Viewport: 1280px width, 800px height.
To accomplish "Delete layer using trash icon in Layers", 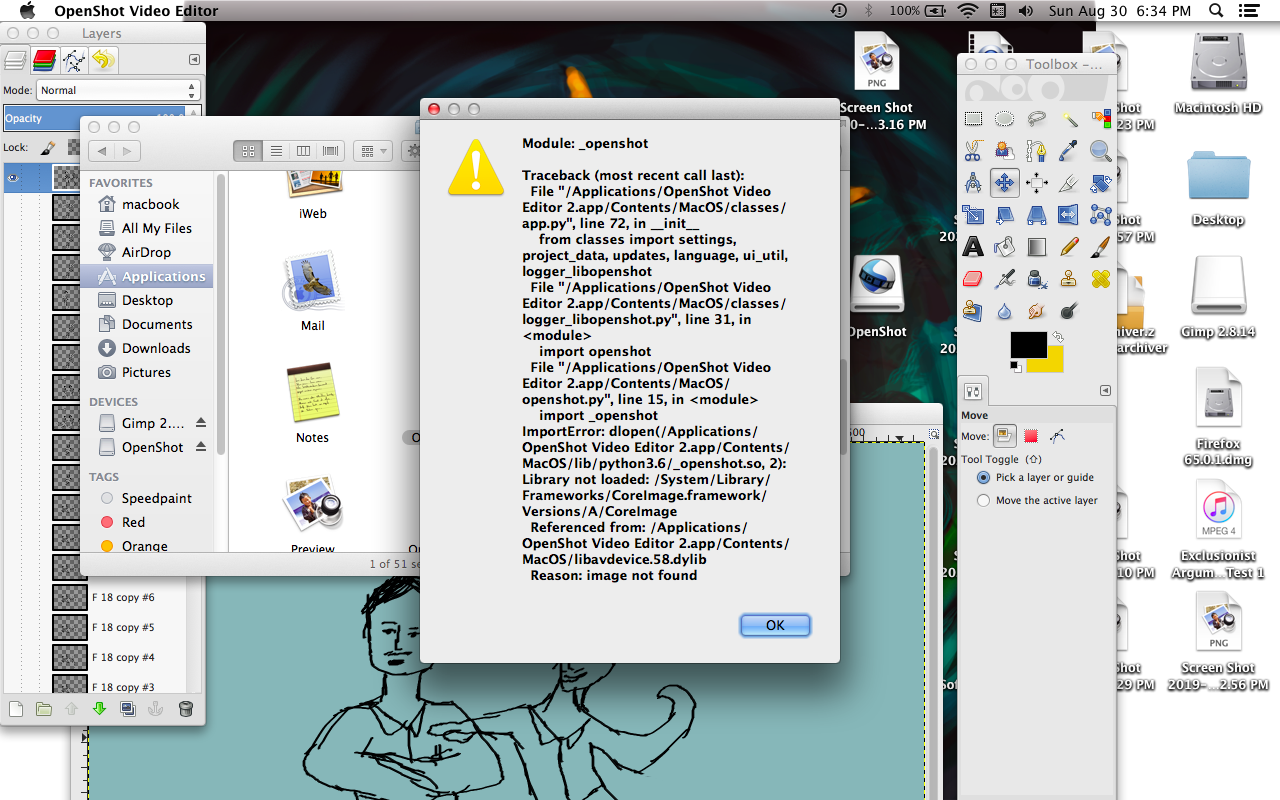I will (185, 709).
